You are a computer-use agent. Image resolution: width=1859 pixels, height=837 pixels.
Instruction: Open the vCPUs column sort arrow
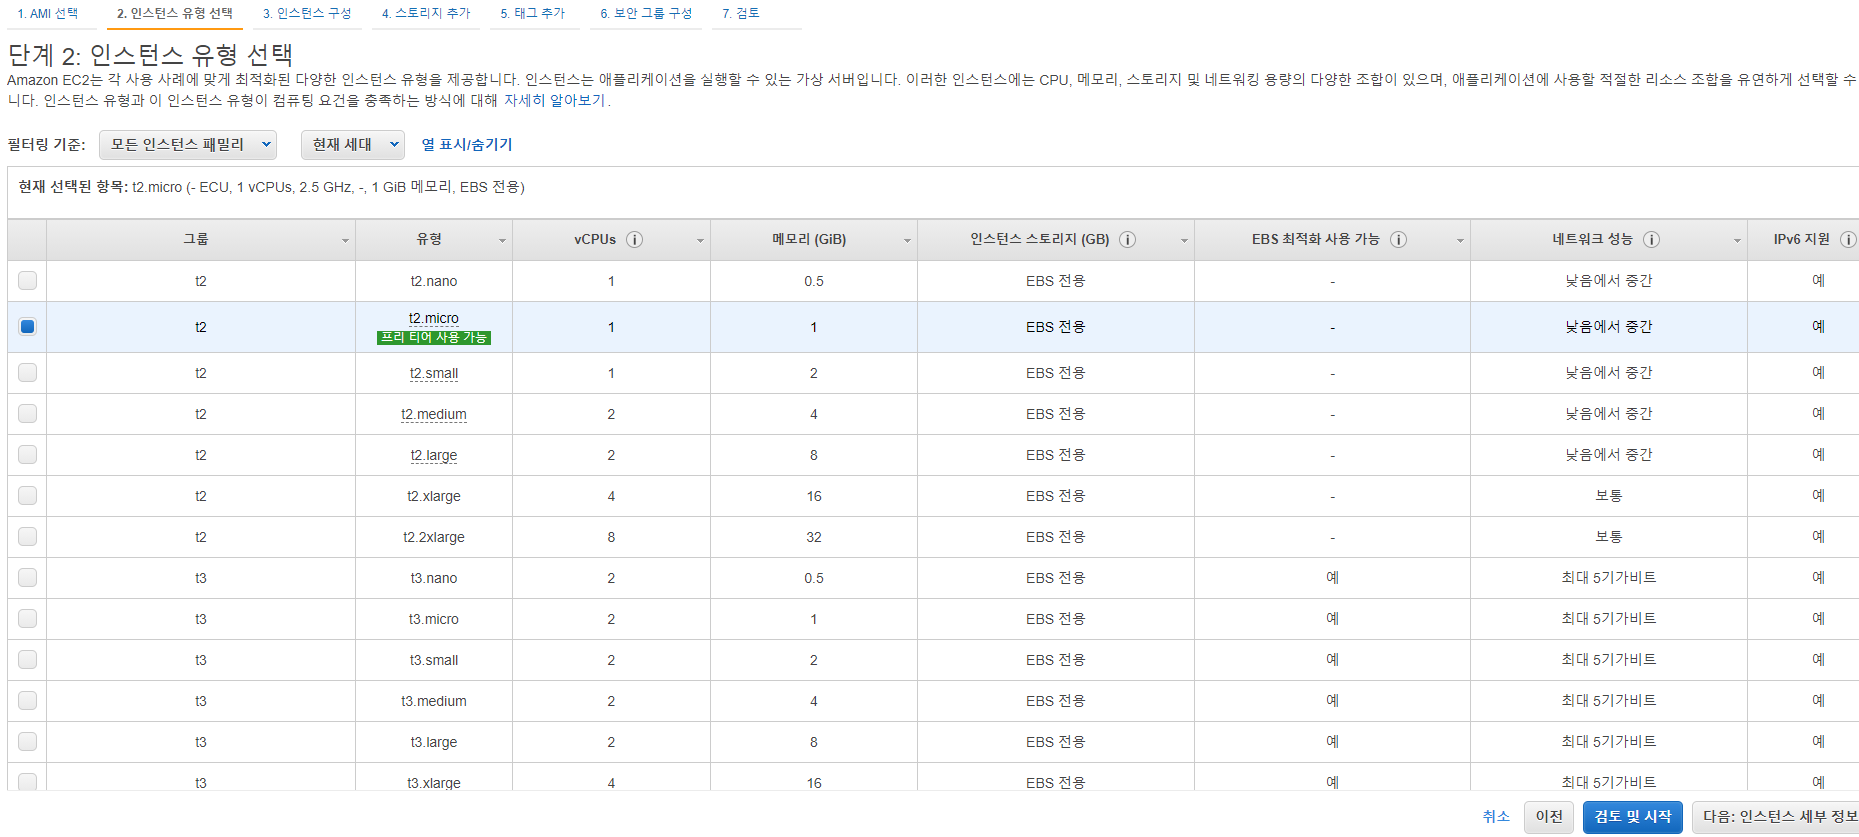(x=700, y=241)
